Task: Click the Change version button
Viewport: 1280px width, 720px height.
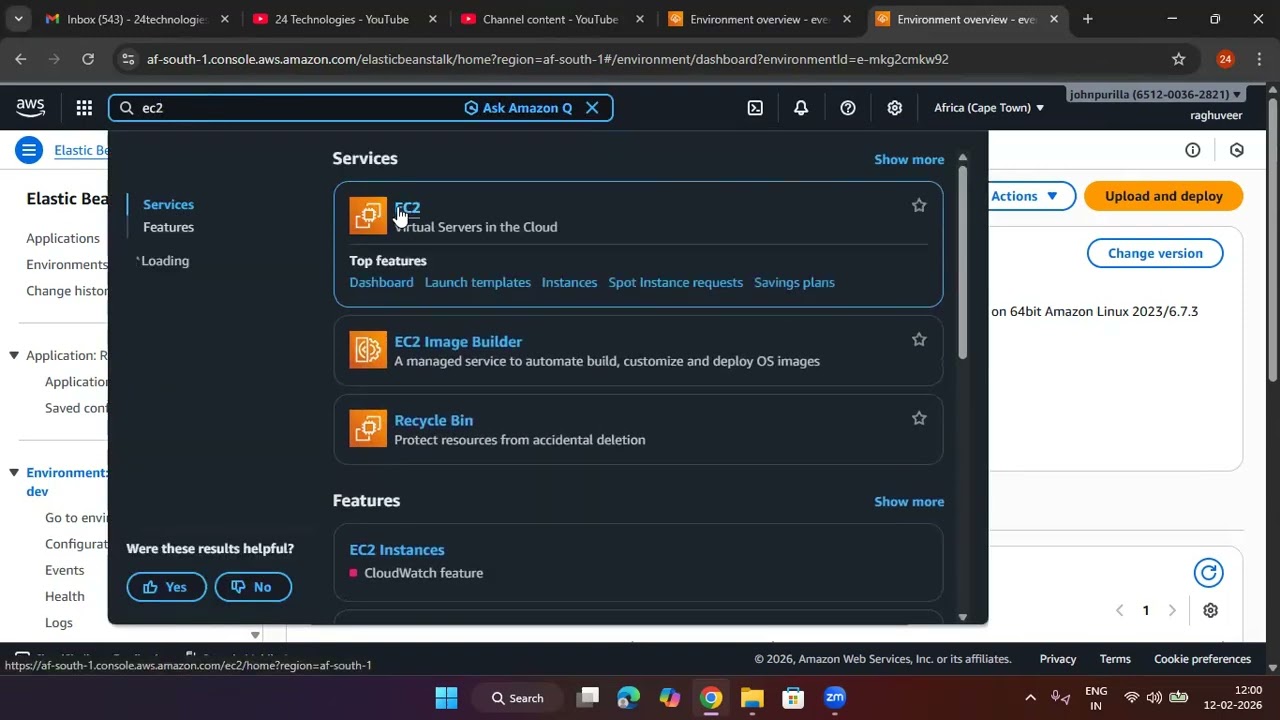Action: click(1155, 253)
